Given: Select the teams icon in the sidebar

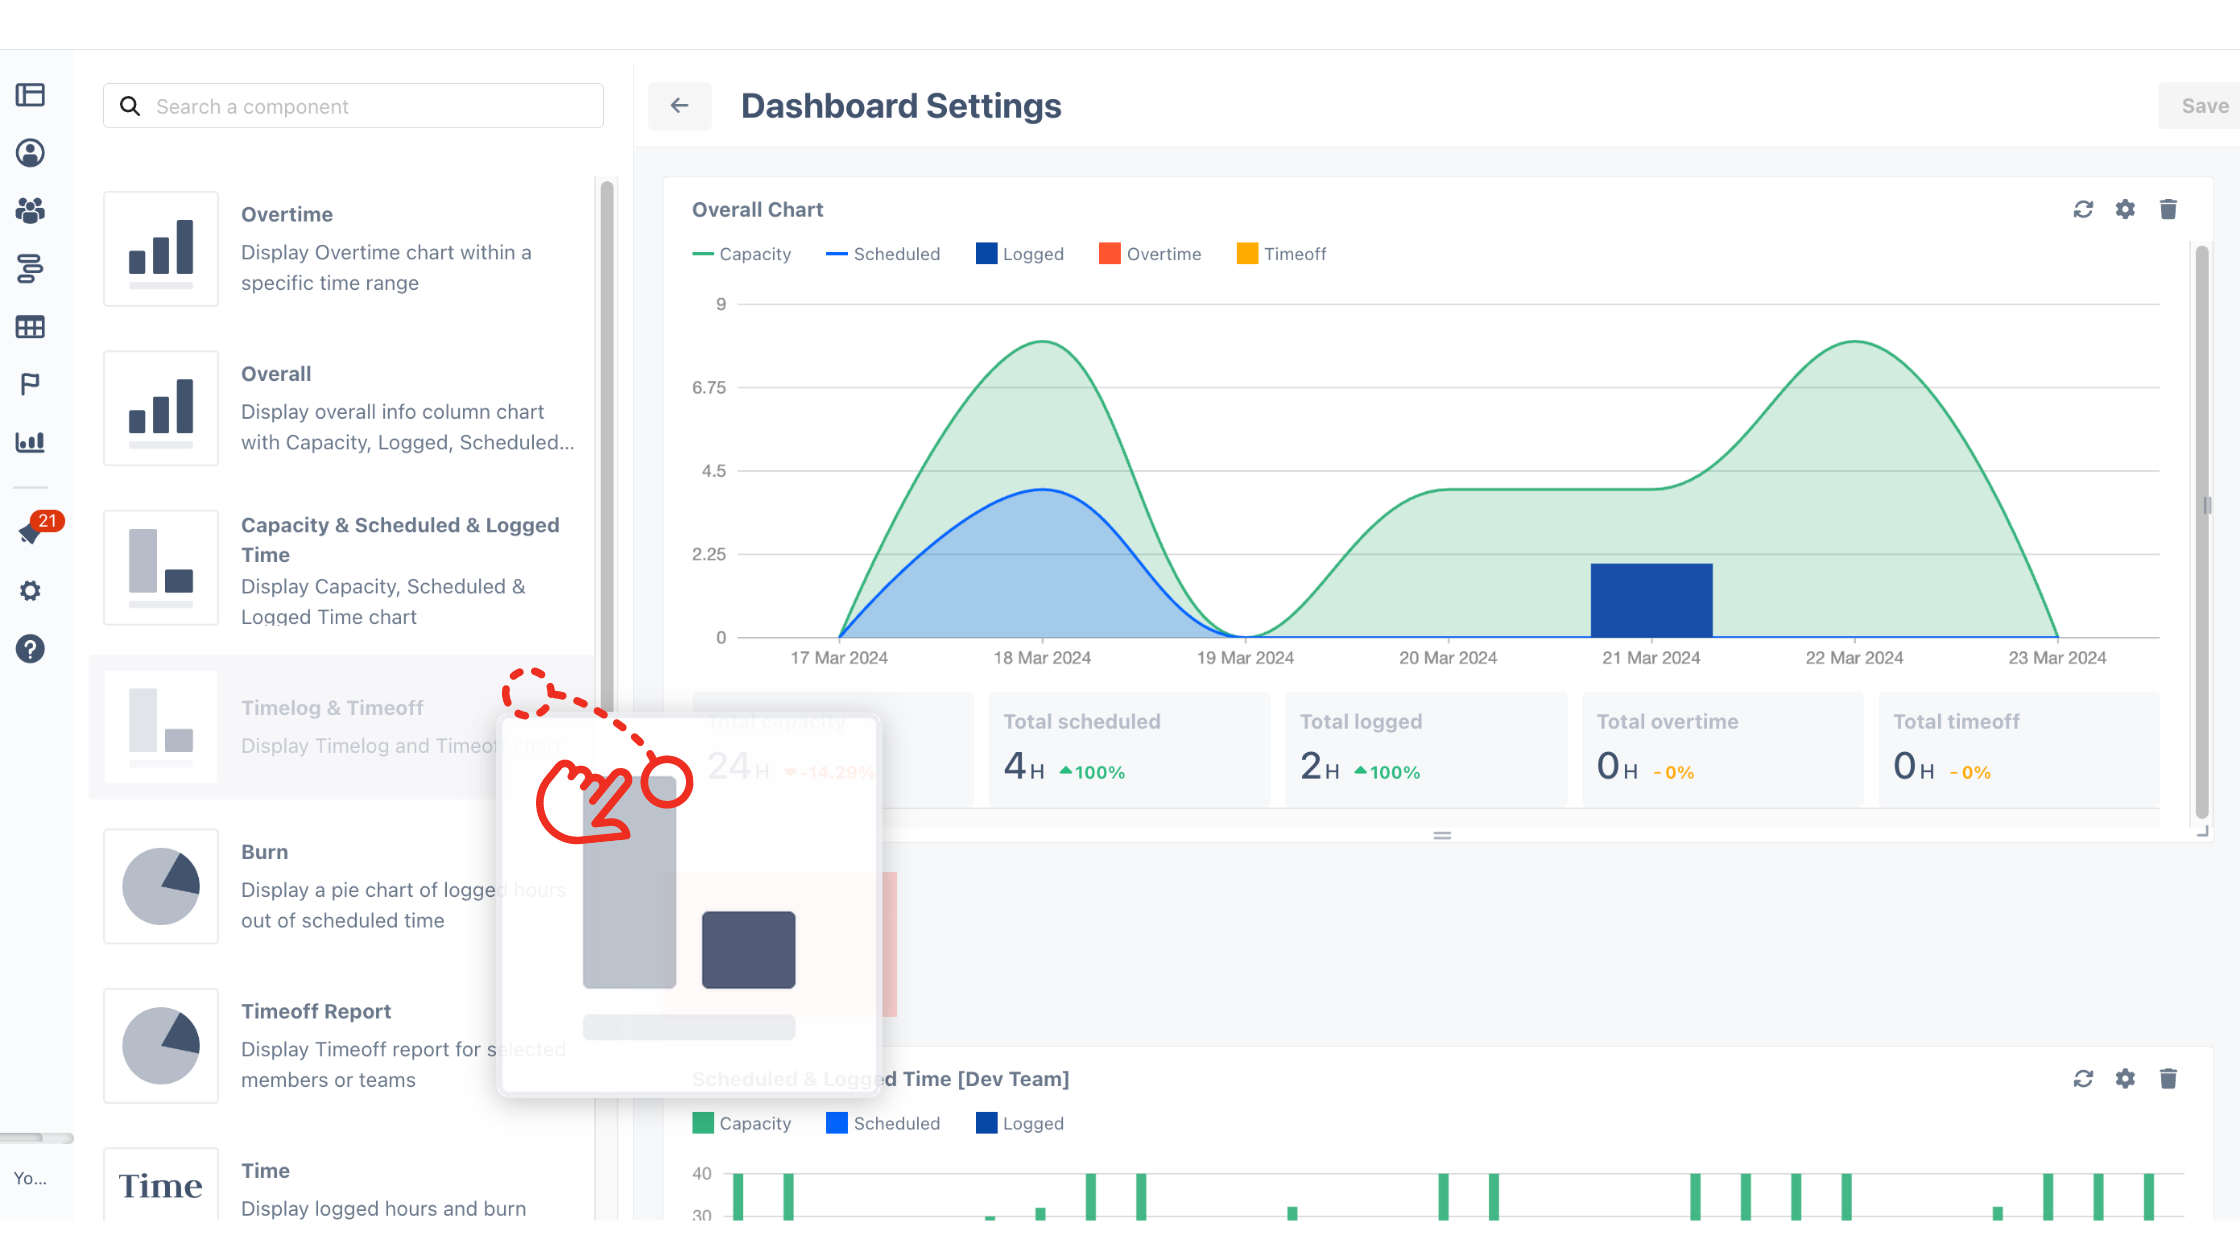Looking at the screenshot, I should click(29, 211).
